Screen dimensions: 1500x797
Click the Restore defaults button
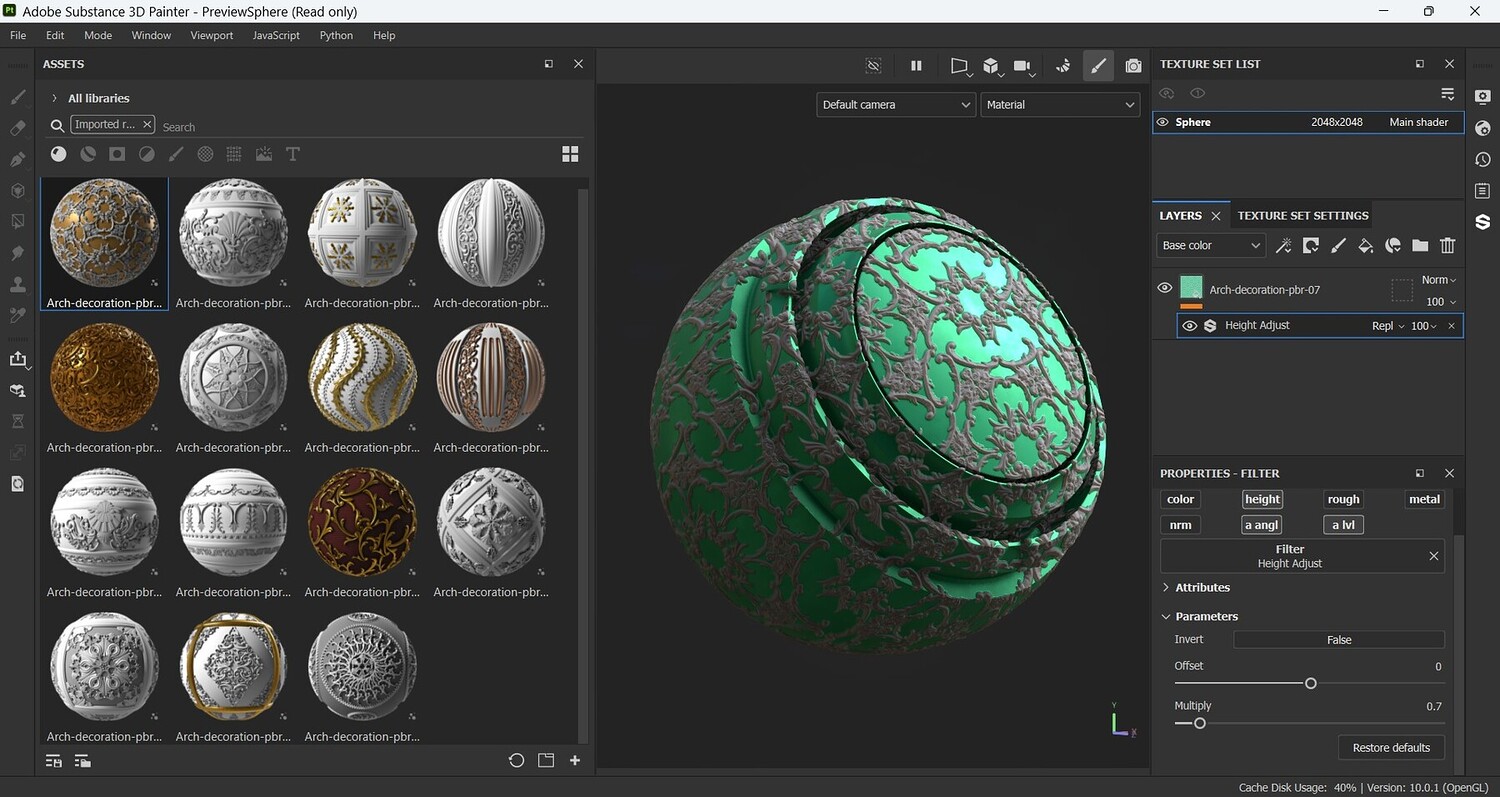[x=1391, y=747]
